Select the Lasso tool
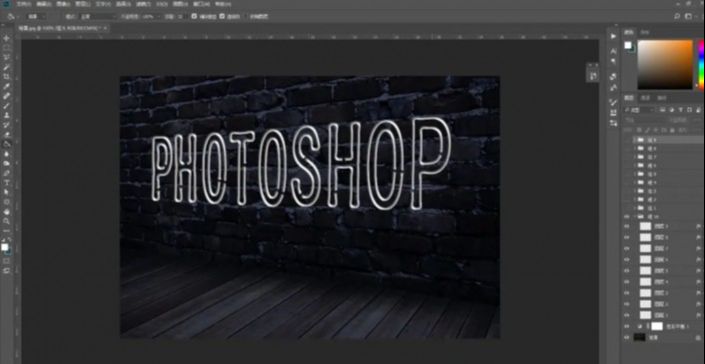 (6, 57)
